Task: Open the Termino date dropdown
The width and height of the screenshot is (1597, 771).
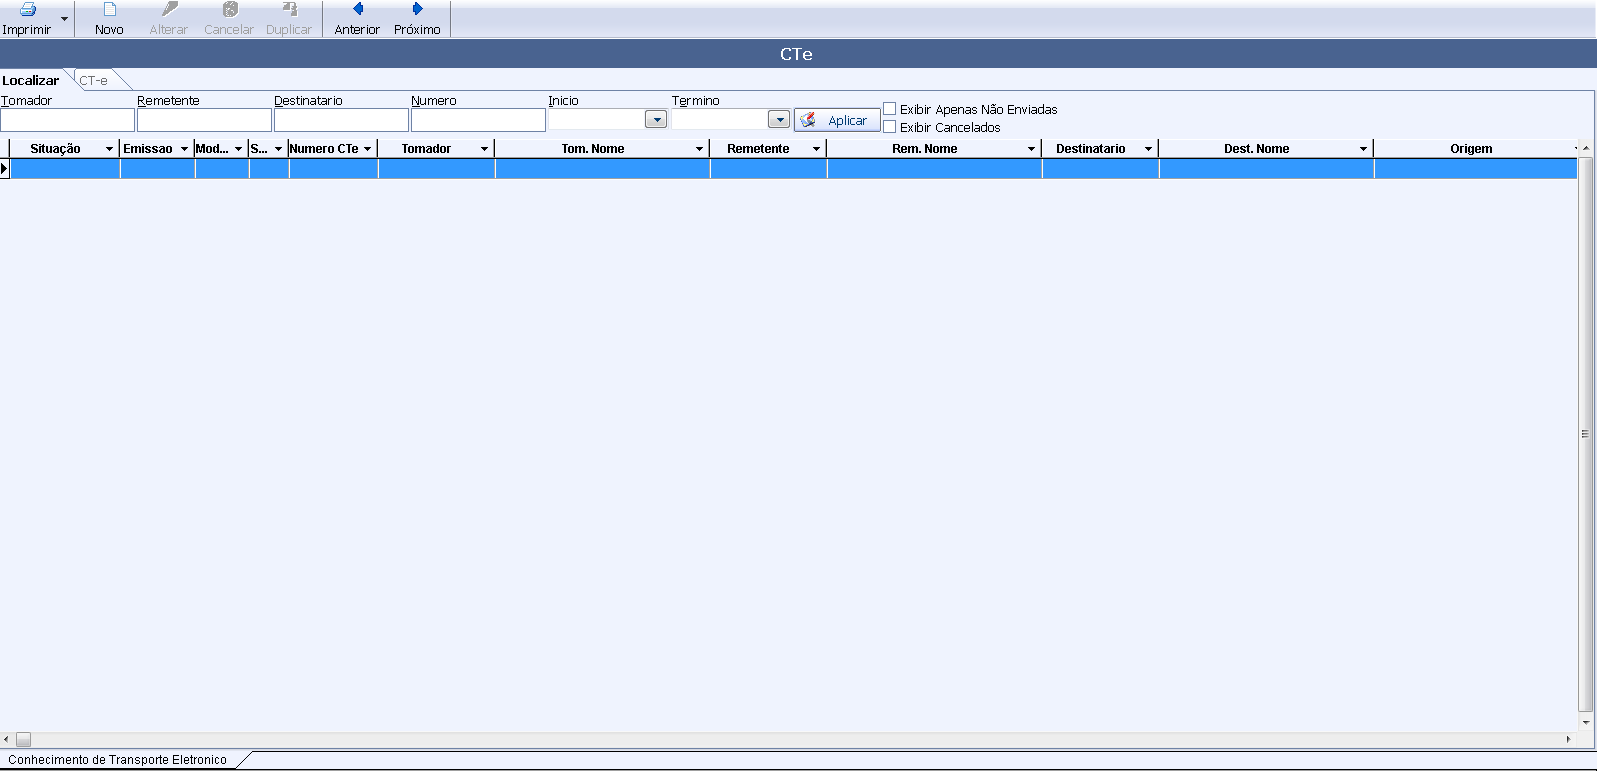Action: (779, 120)
